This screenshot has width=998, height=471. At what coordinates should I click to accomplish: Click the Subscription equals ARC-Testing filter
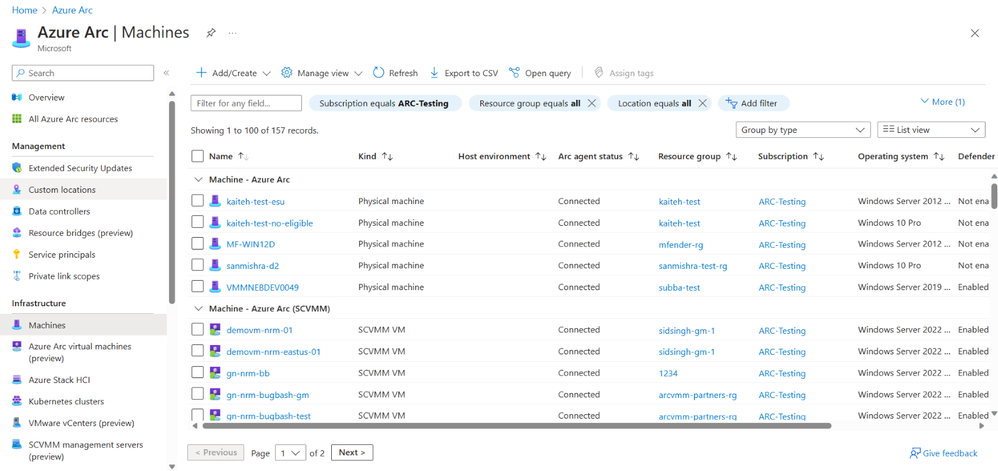tap(384, 103)
